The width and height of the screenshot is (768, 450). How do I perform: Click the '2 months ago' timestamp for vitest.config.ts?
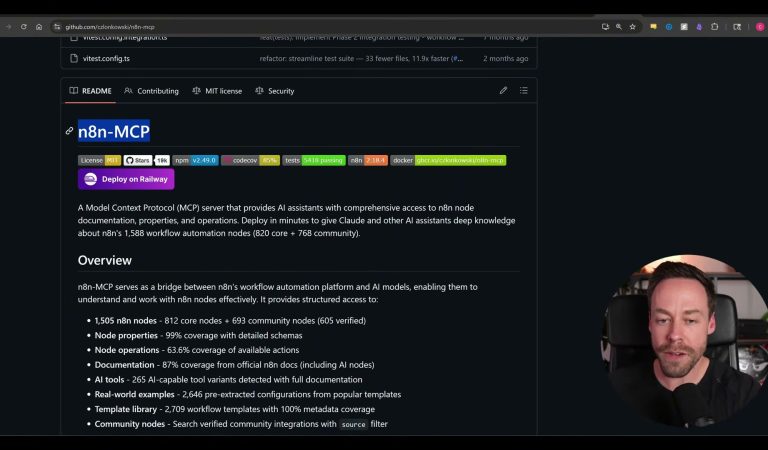click(x=505, y=58)
